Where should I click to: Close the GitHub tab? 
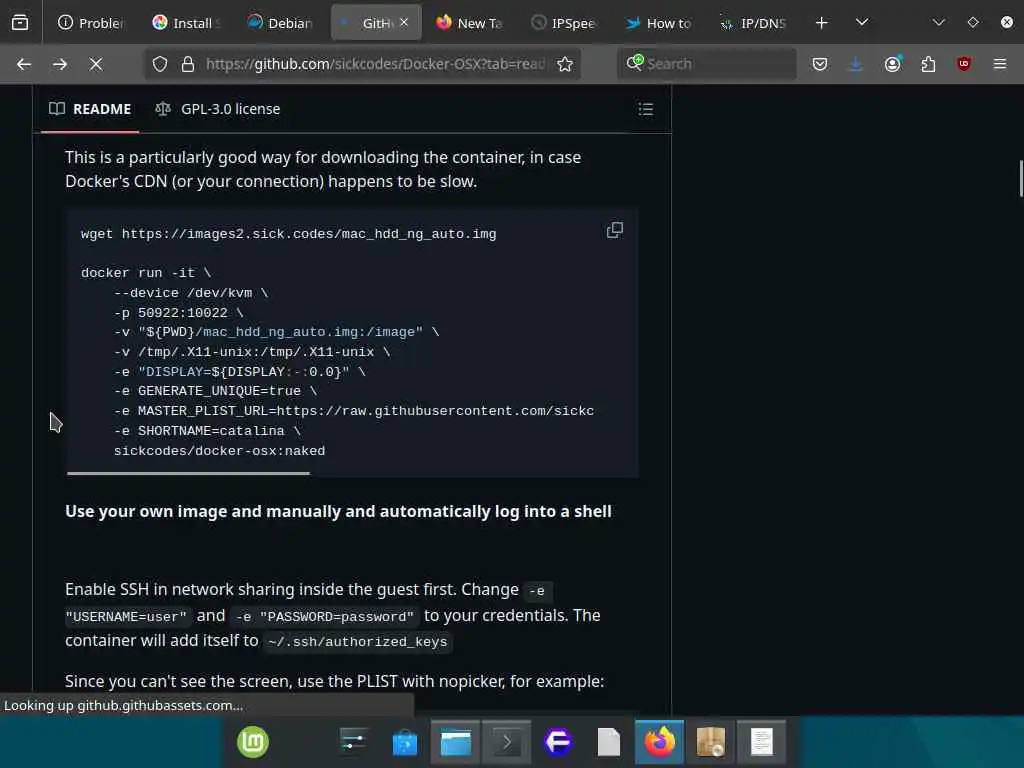point(404,22)
